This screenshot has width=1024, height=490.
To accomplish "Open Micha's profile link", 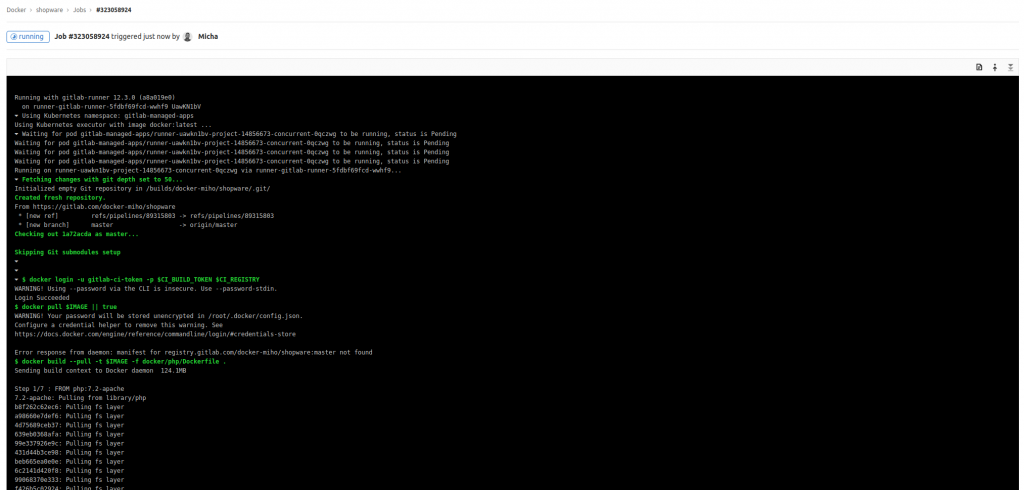I will 208,37.
